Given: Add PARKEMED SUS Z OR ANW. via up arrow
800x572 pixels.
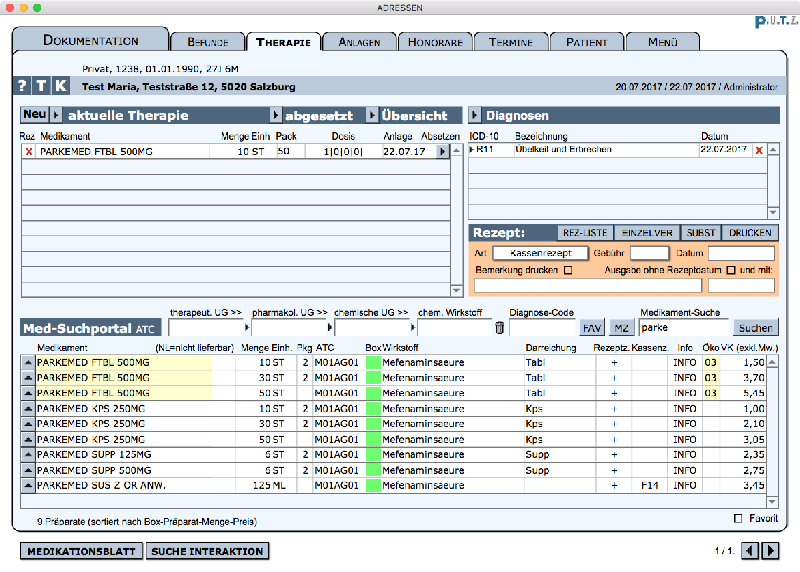Looking at the screenshot, I should [x=28, y=485].
